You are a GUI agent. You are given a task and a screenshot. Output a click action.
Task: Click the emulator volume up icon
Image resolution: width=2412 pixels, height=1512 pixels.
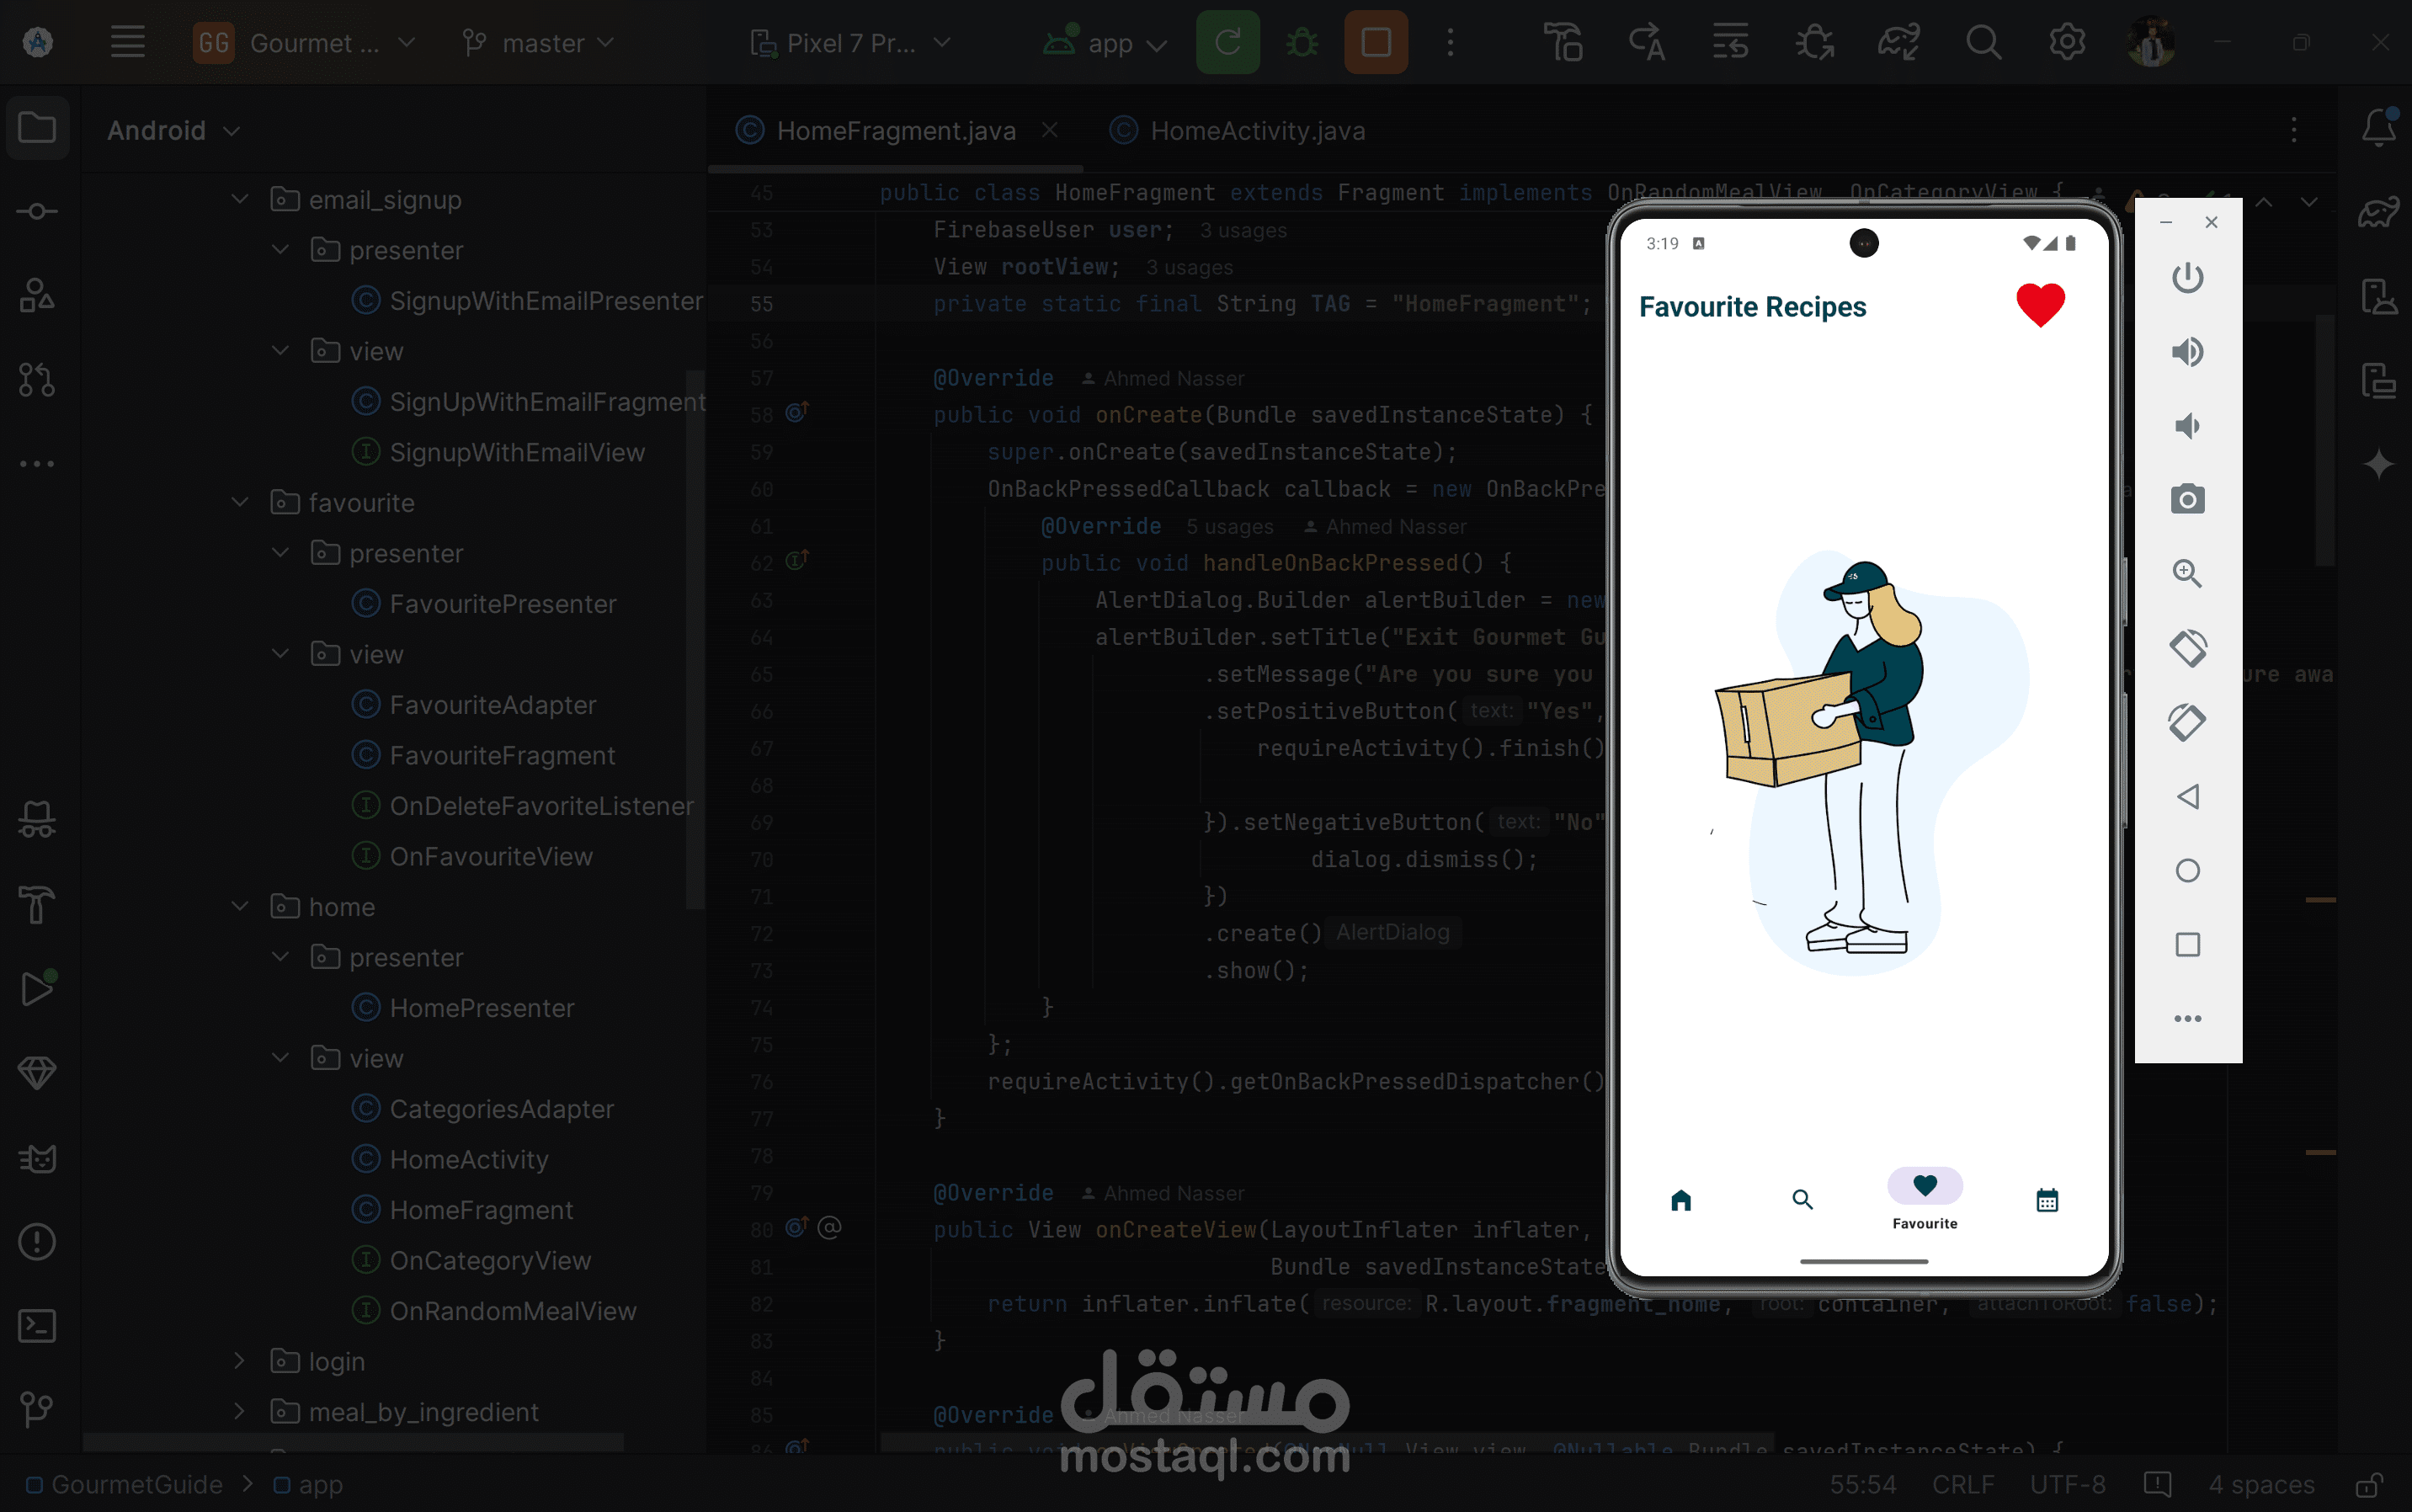click(2187, 352)
